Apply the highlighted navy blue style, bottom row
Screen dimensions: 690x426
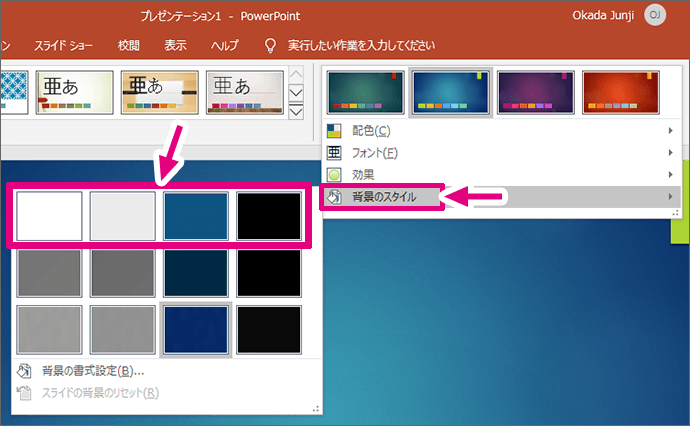[196, 330]
